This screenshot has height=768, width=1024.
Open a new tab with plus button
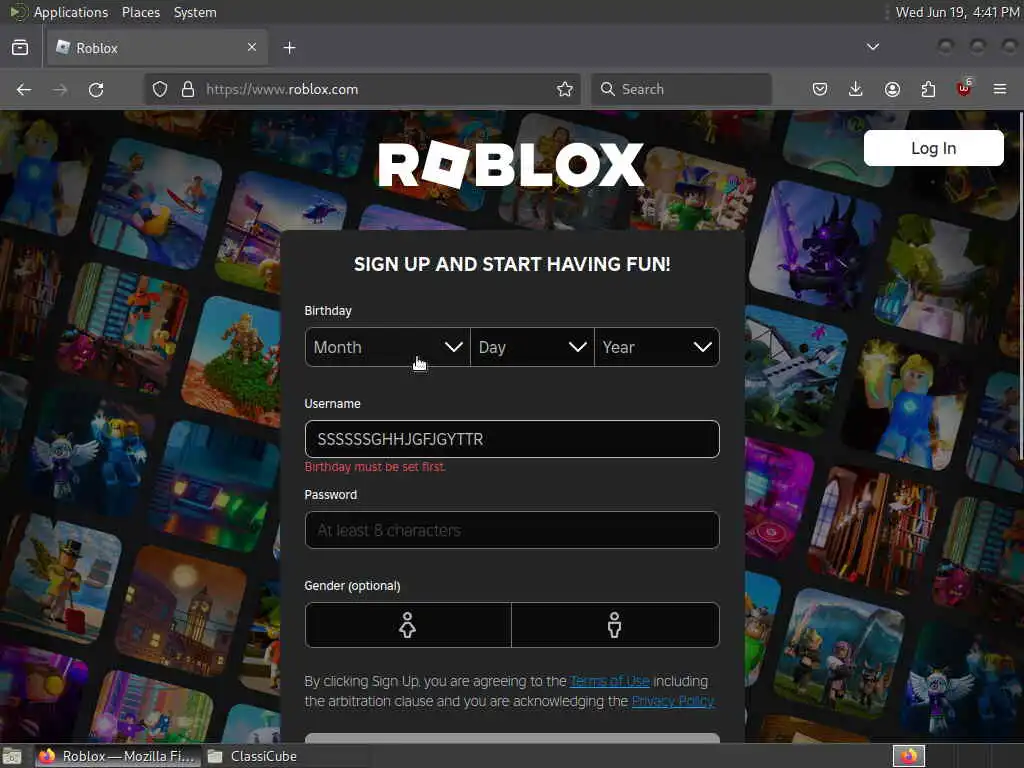(289, 48)
